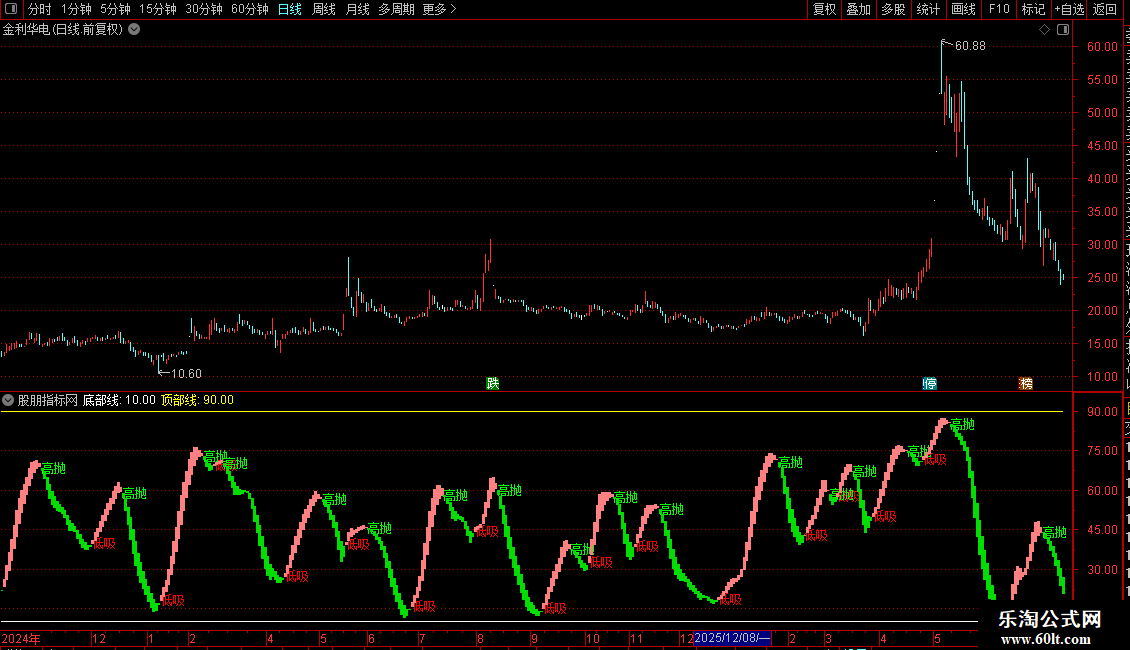Click the 75.00 indicator axis label
This screenshot has width=1130, height=650.
[1102, 450]
